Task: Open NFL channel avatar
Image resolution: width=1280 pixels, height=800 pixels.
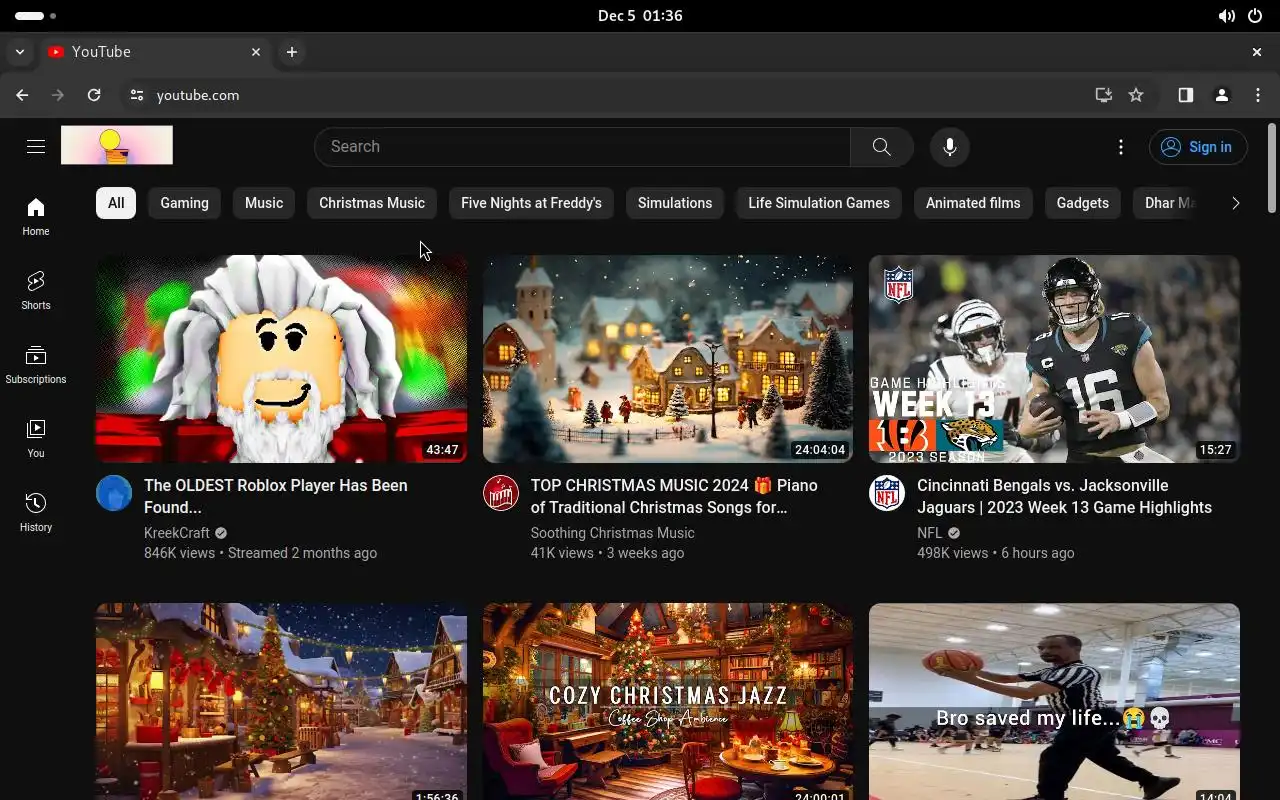Action: (887, 493)
